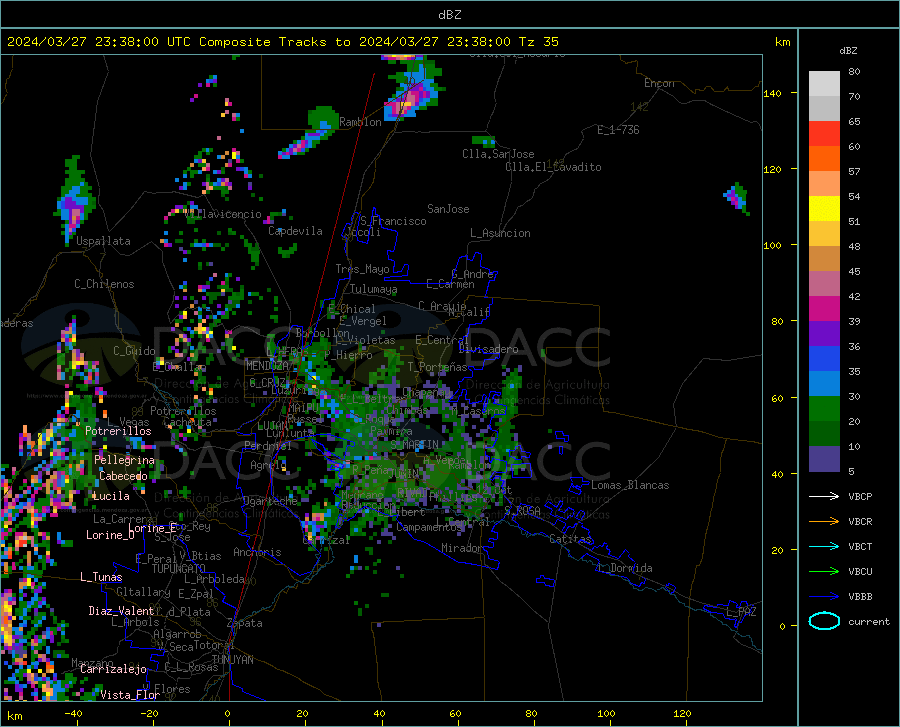Pick the 35 dBZ blue color swatch

point(824,359)
